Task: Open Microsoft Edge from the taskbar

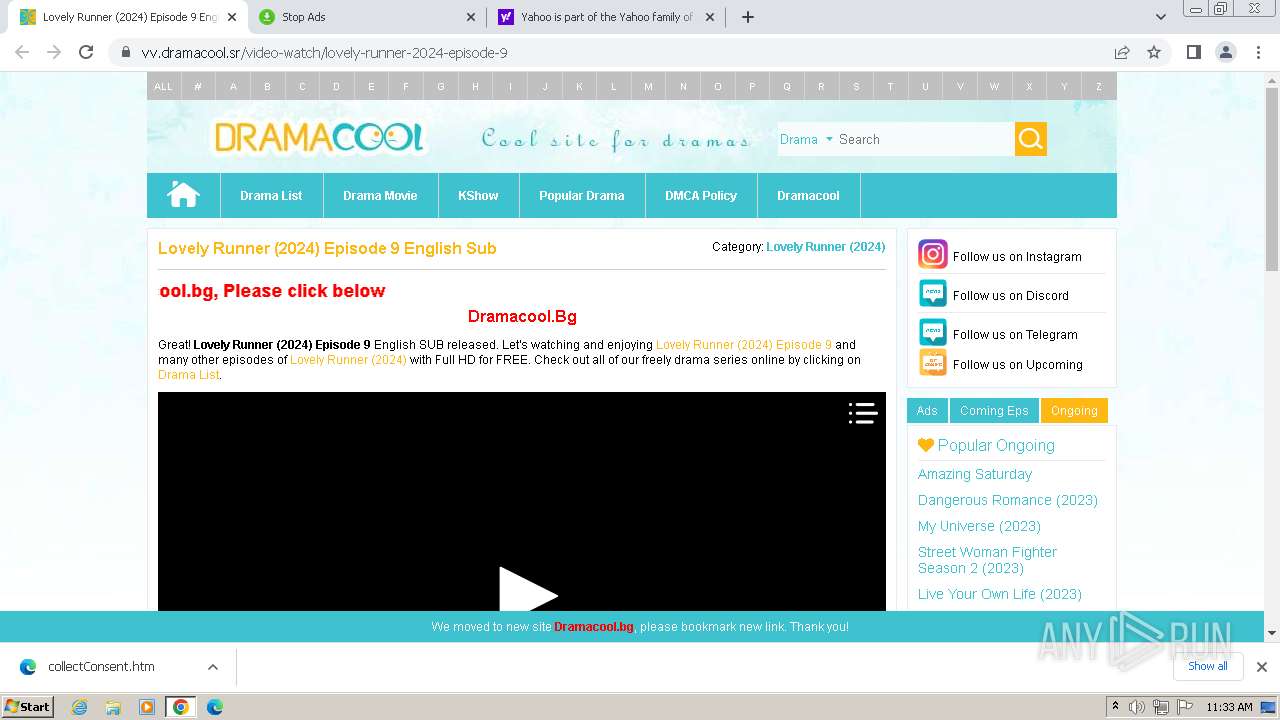Action: click(x=215, y=706)
